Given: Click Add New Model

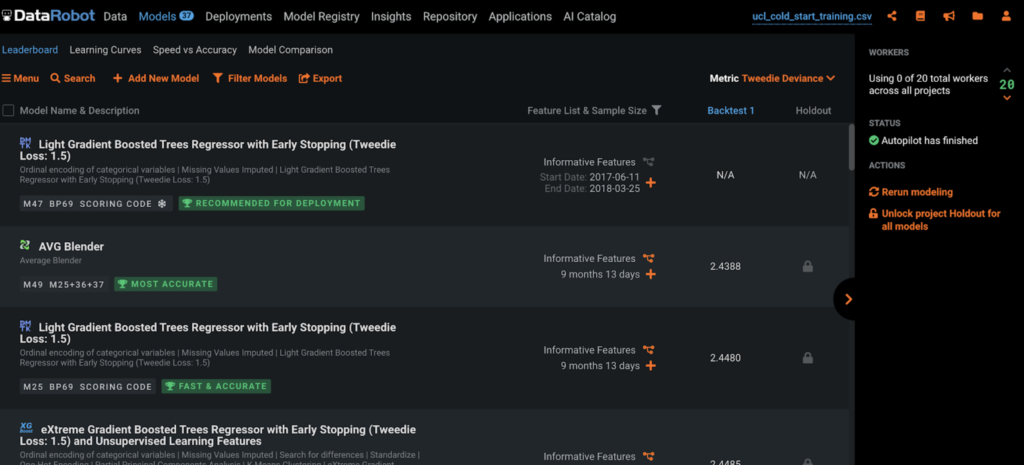Looking at the screenshot, I should point(156,78).
